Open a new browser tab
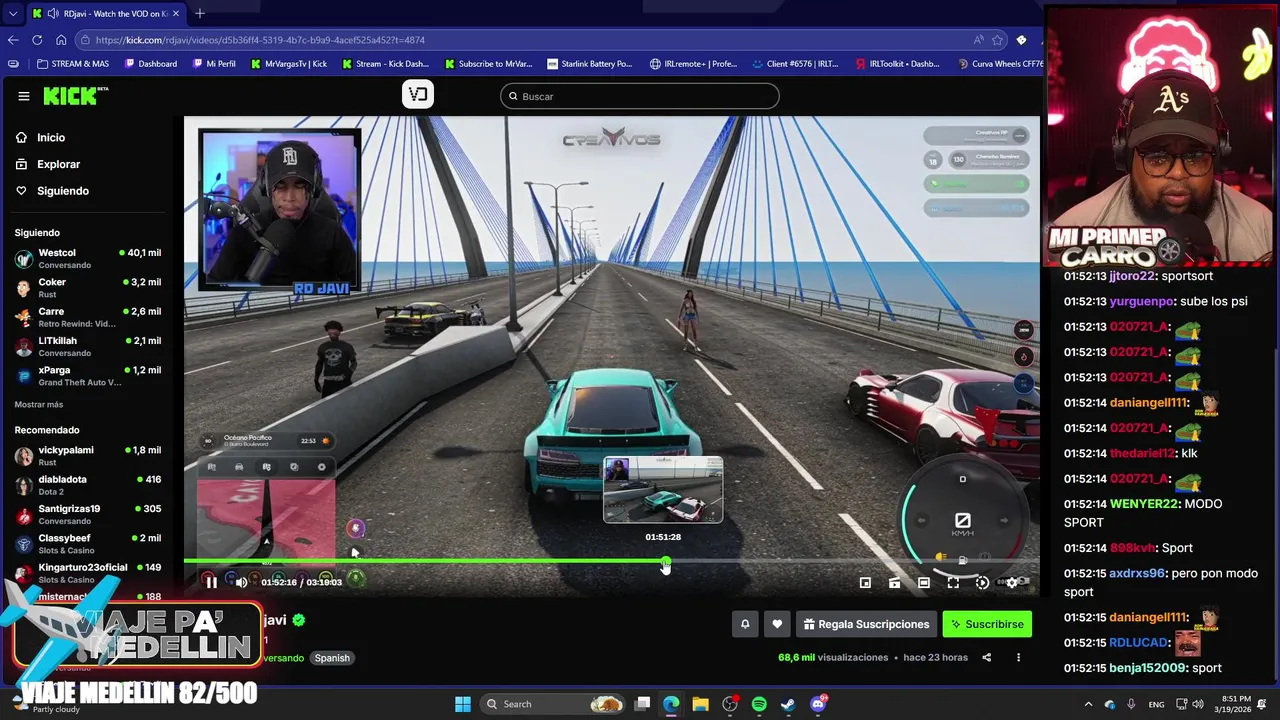Screen dimensions: 1280x720 click(200, 13)
